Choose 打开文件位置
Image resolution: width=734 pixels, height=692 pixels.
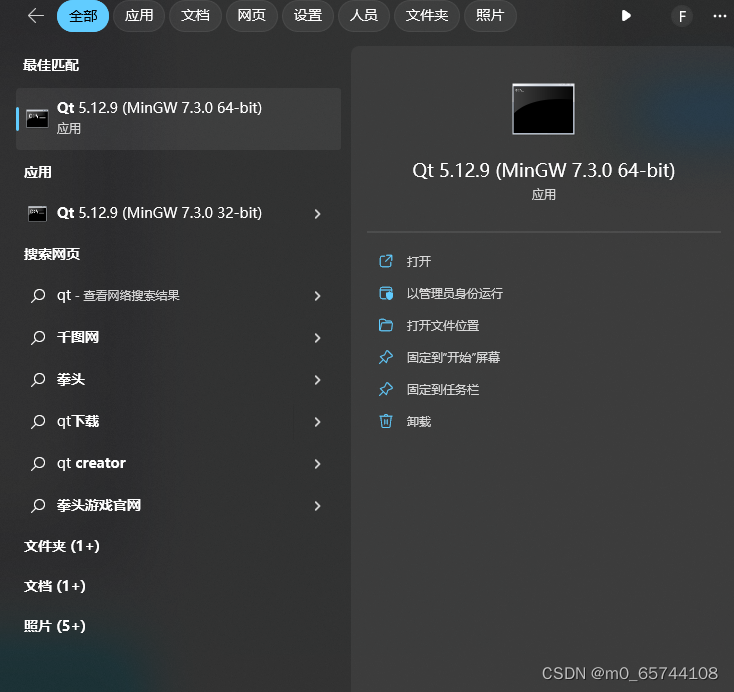(x=443, y=325)
